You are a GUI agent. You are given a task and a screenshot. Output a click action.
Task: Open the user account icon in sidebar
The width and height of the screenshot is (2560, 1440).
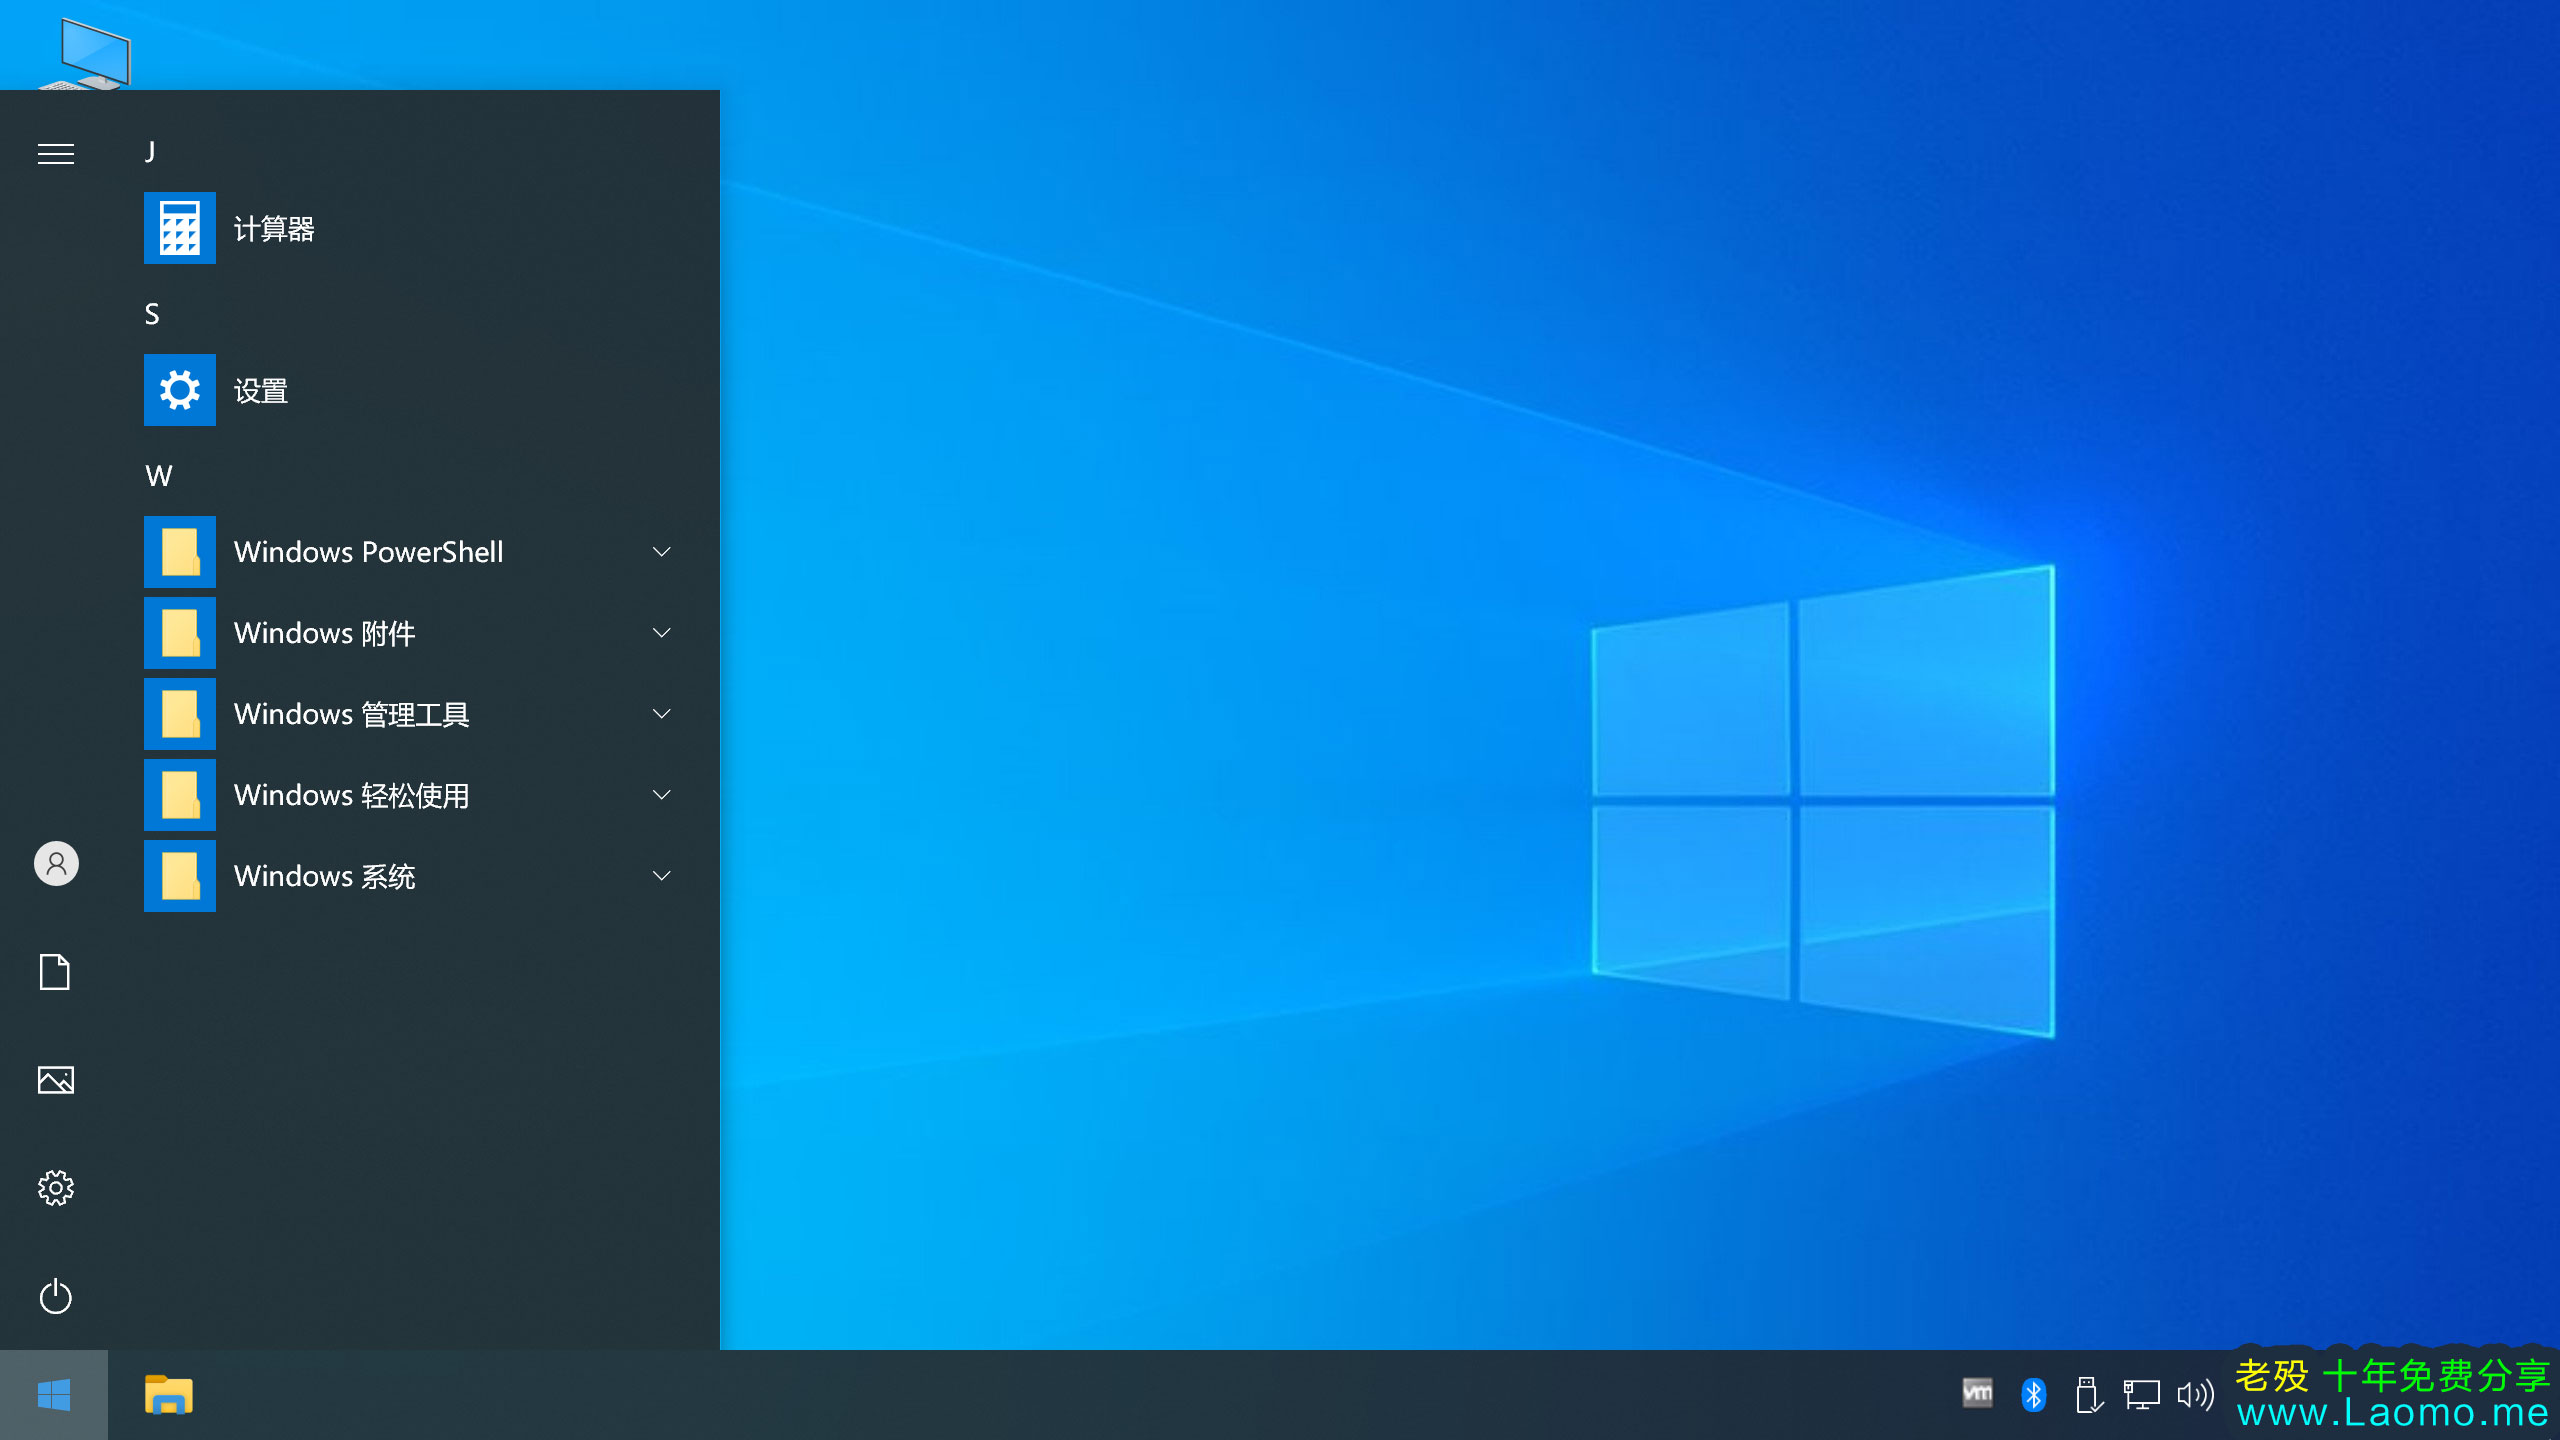56,863
